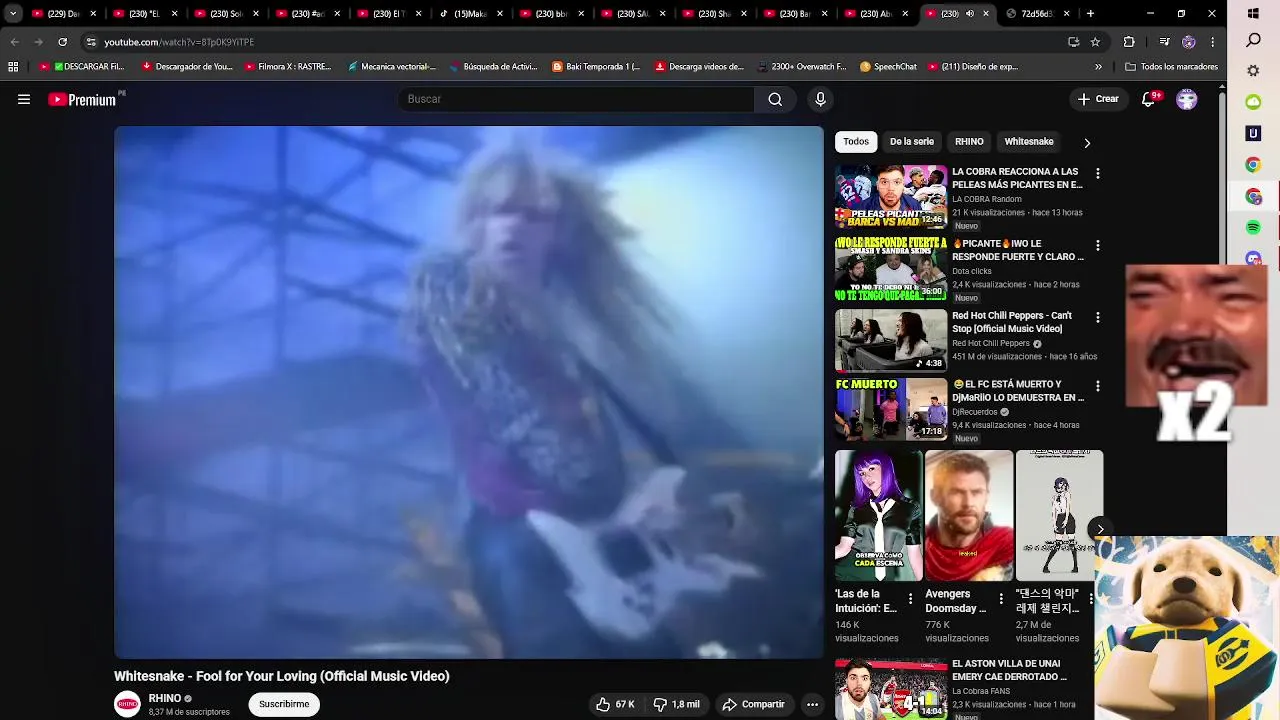The width and height of the screenshot is (1280, 720).
Task: Open more actions menu below the video
Action: 812,704
